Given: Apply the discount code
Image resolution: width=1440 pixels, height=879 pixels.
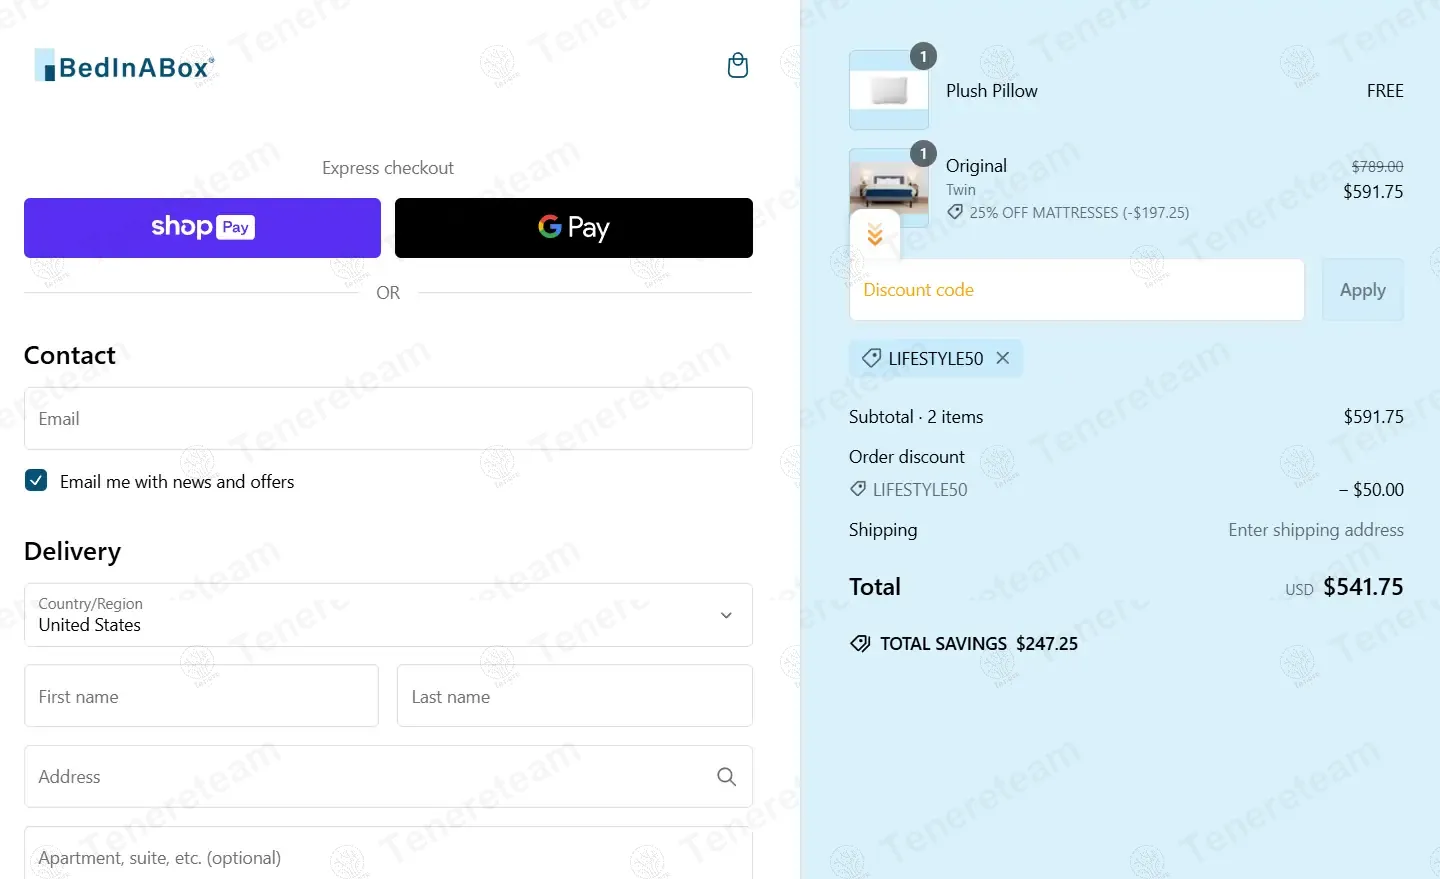Looking at the screenshot, I should 1362,290.
